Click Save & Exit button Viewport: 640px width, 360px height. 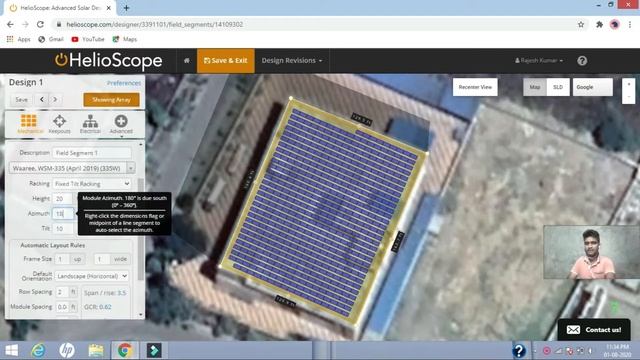[226, 61]
